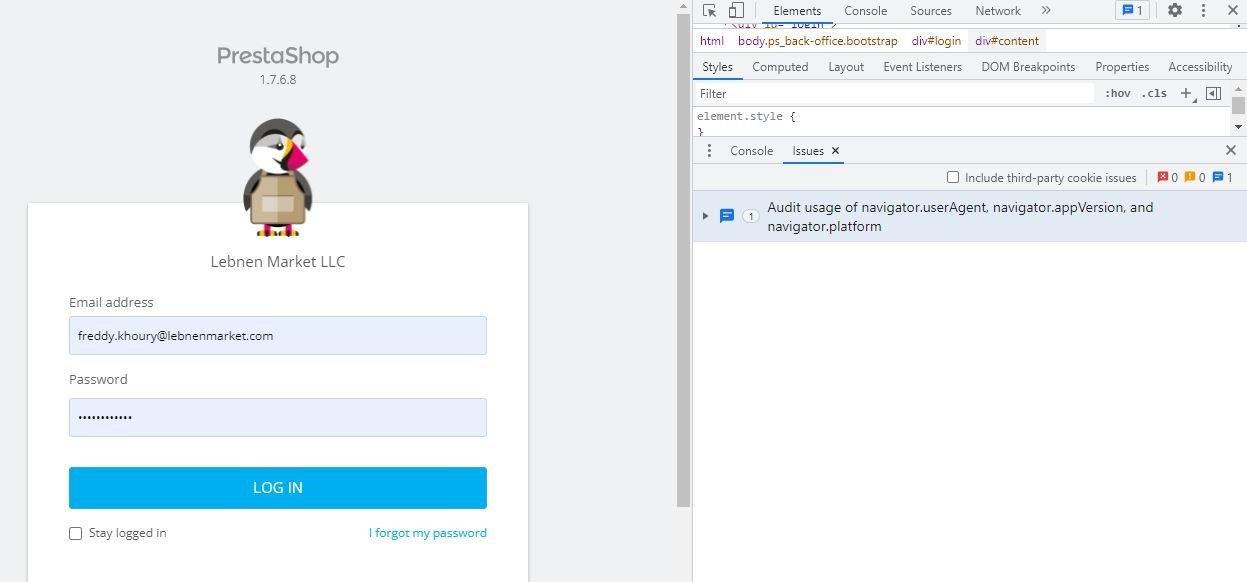Close the DevTools panel

[x=1231, y=11]
